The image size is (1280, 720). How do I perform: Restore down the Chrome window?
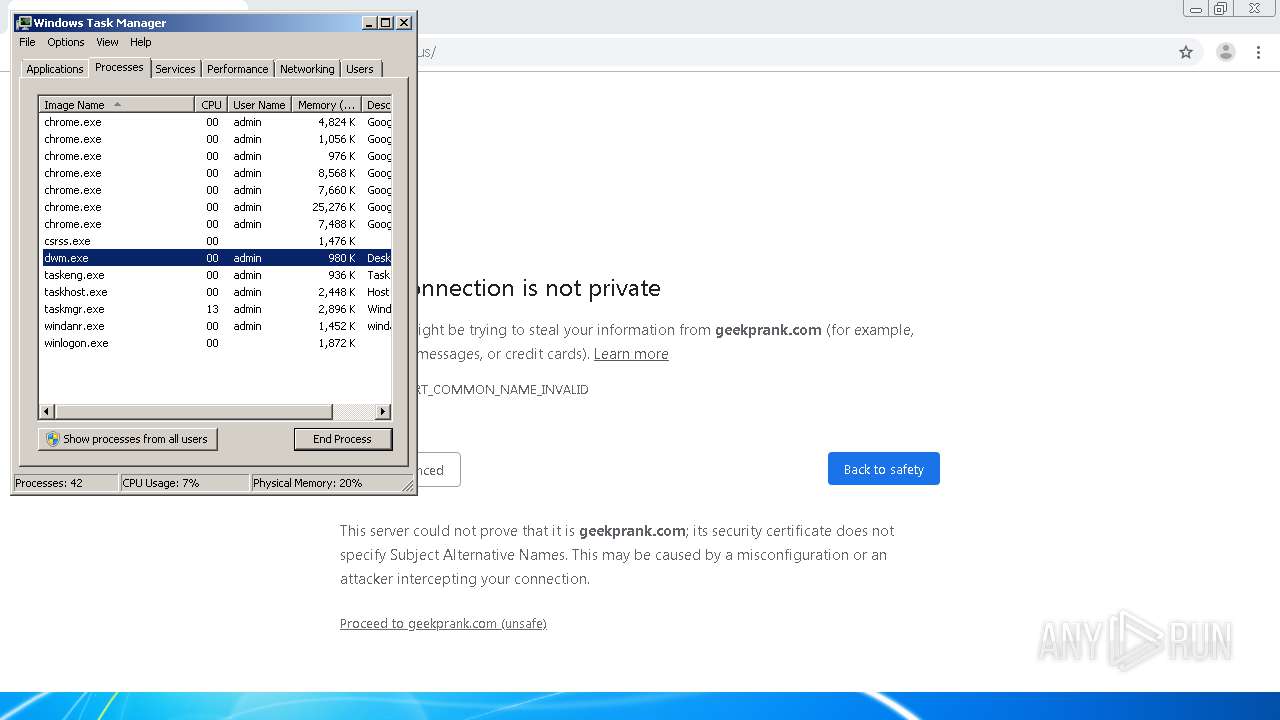(1221, 9)
